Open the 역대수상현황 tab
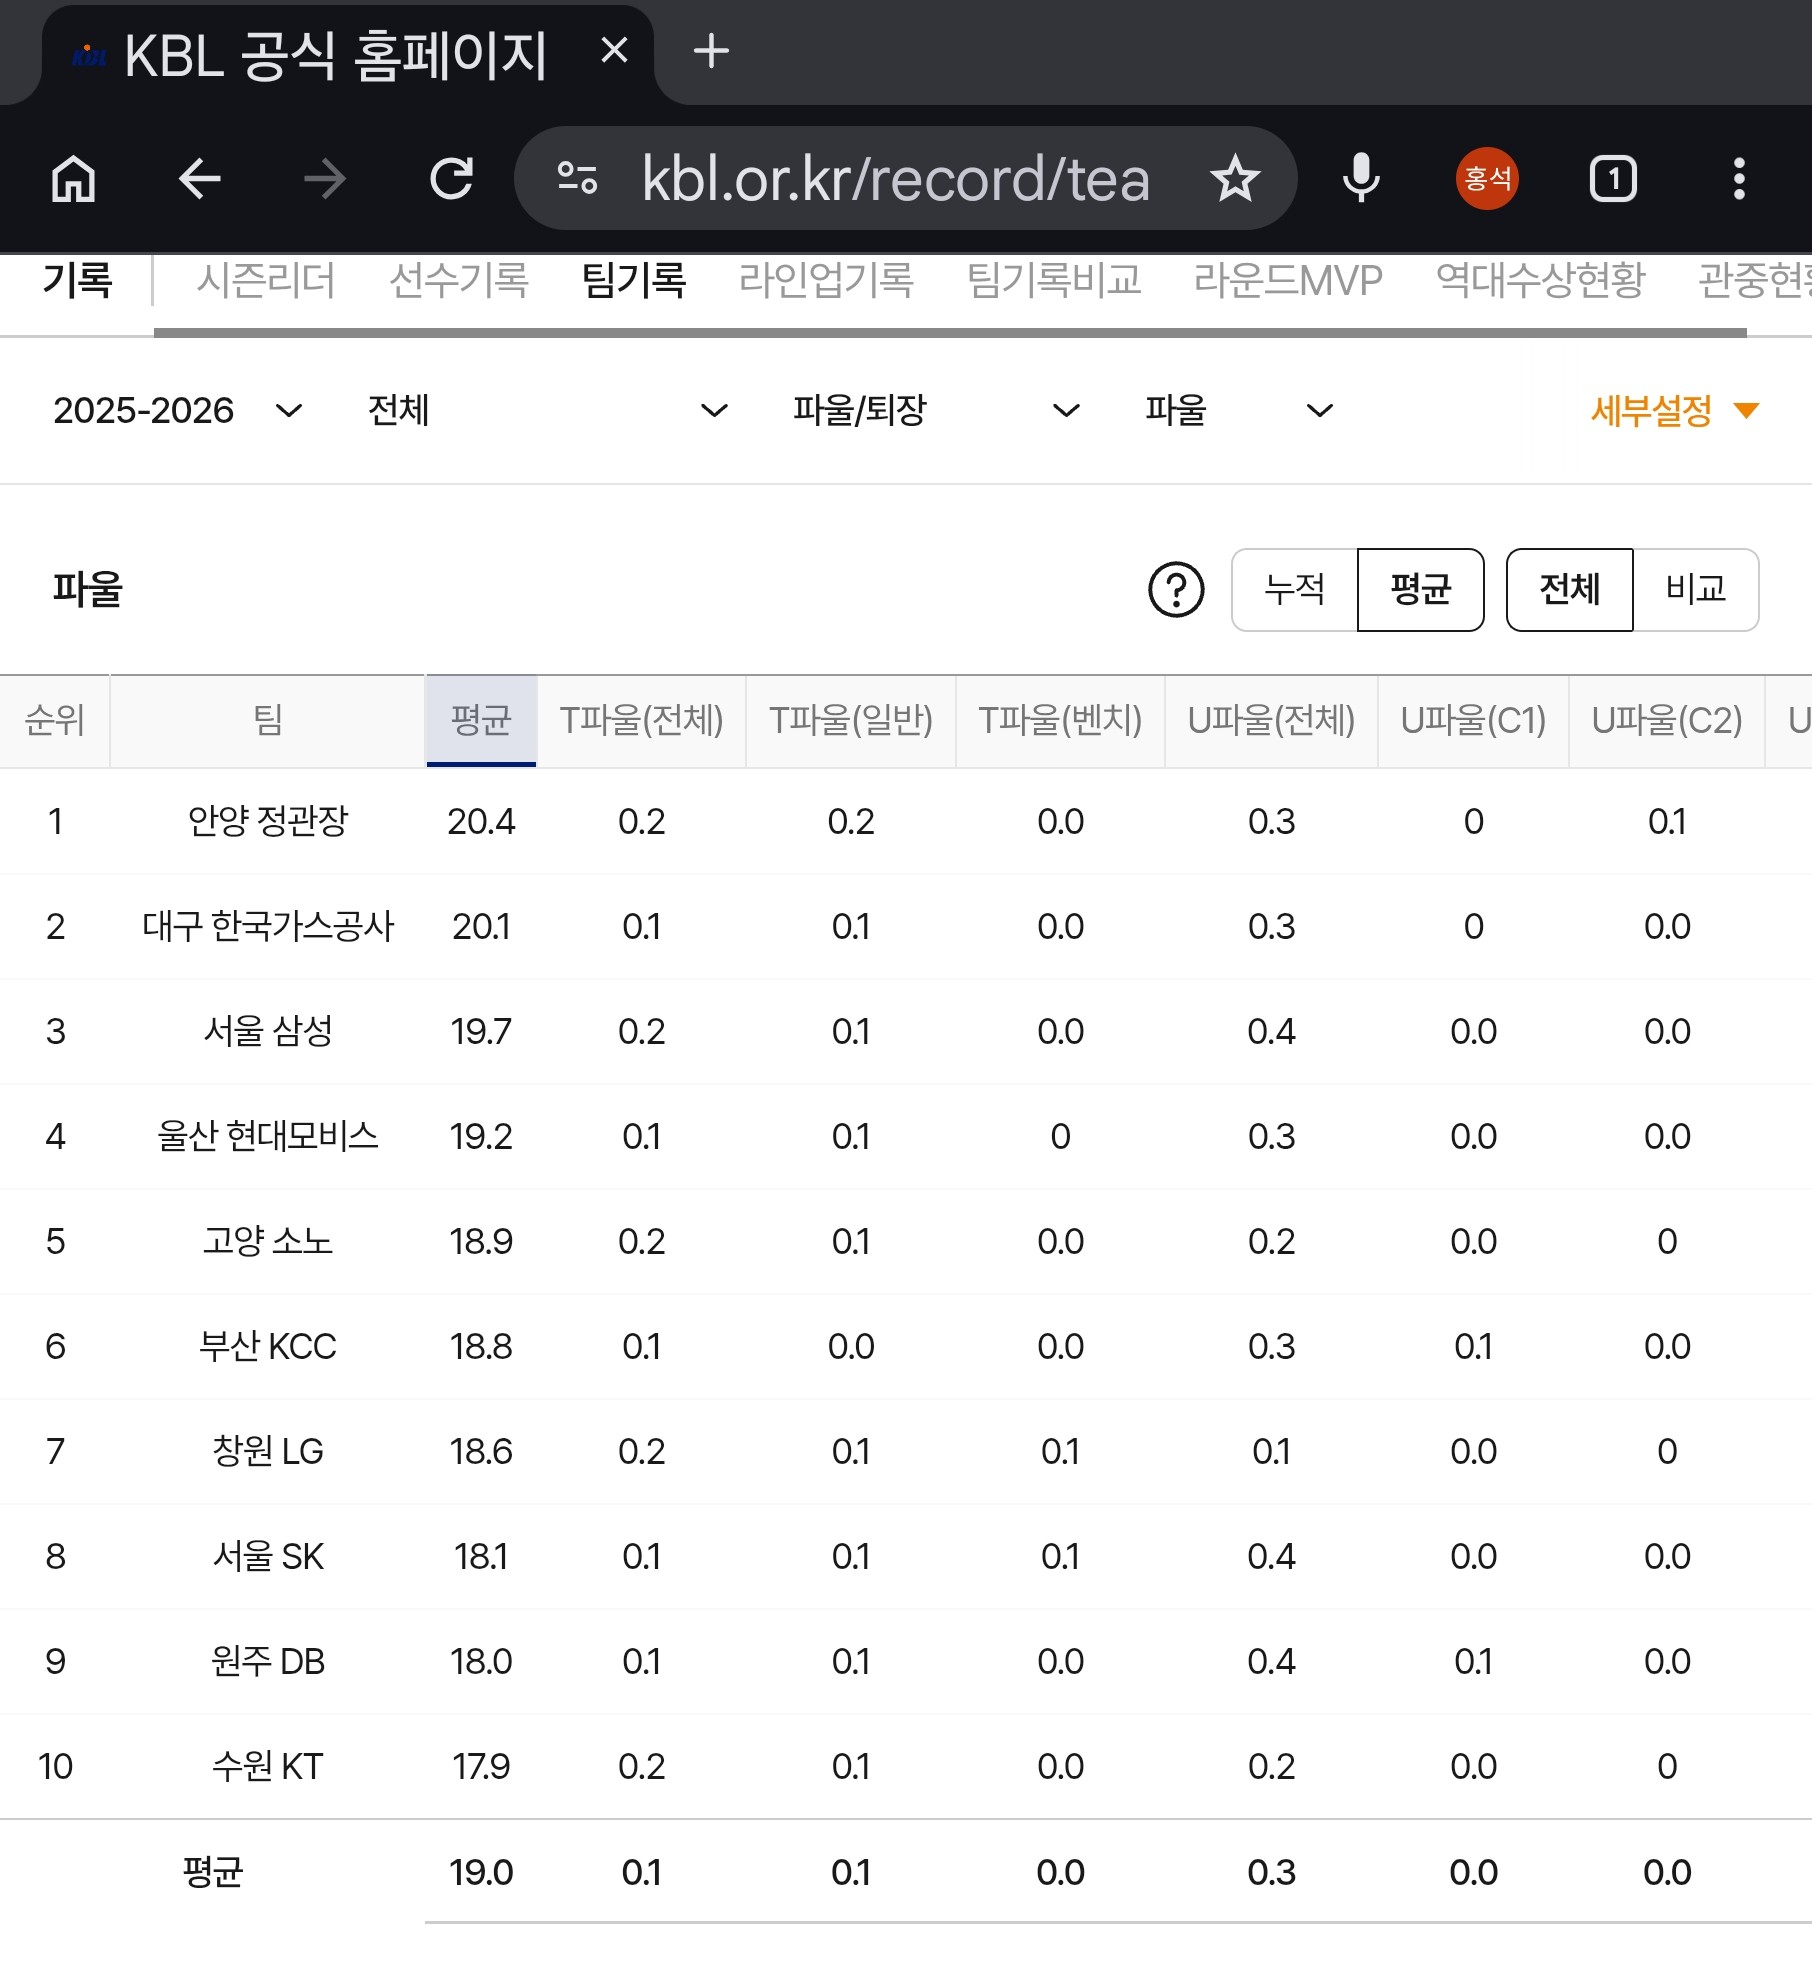The width and height of the screenshot is (1812, 1968). pyautogui.click(x=1540, y=280)
